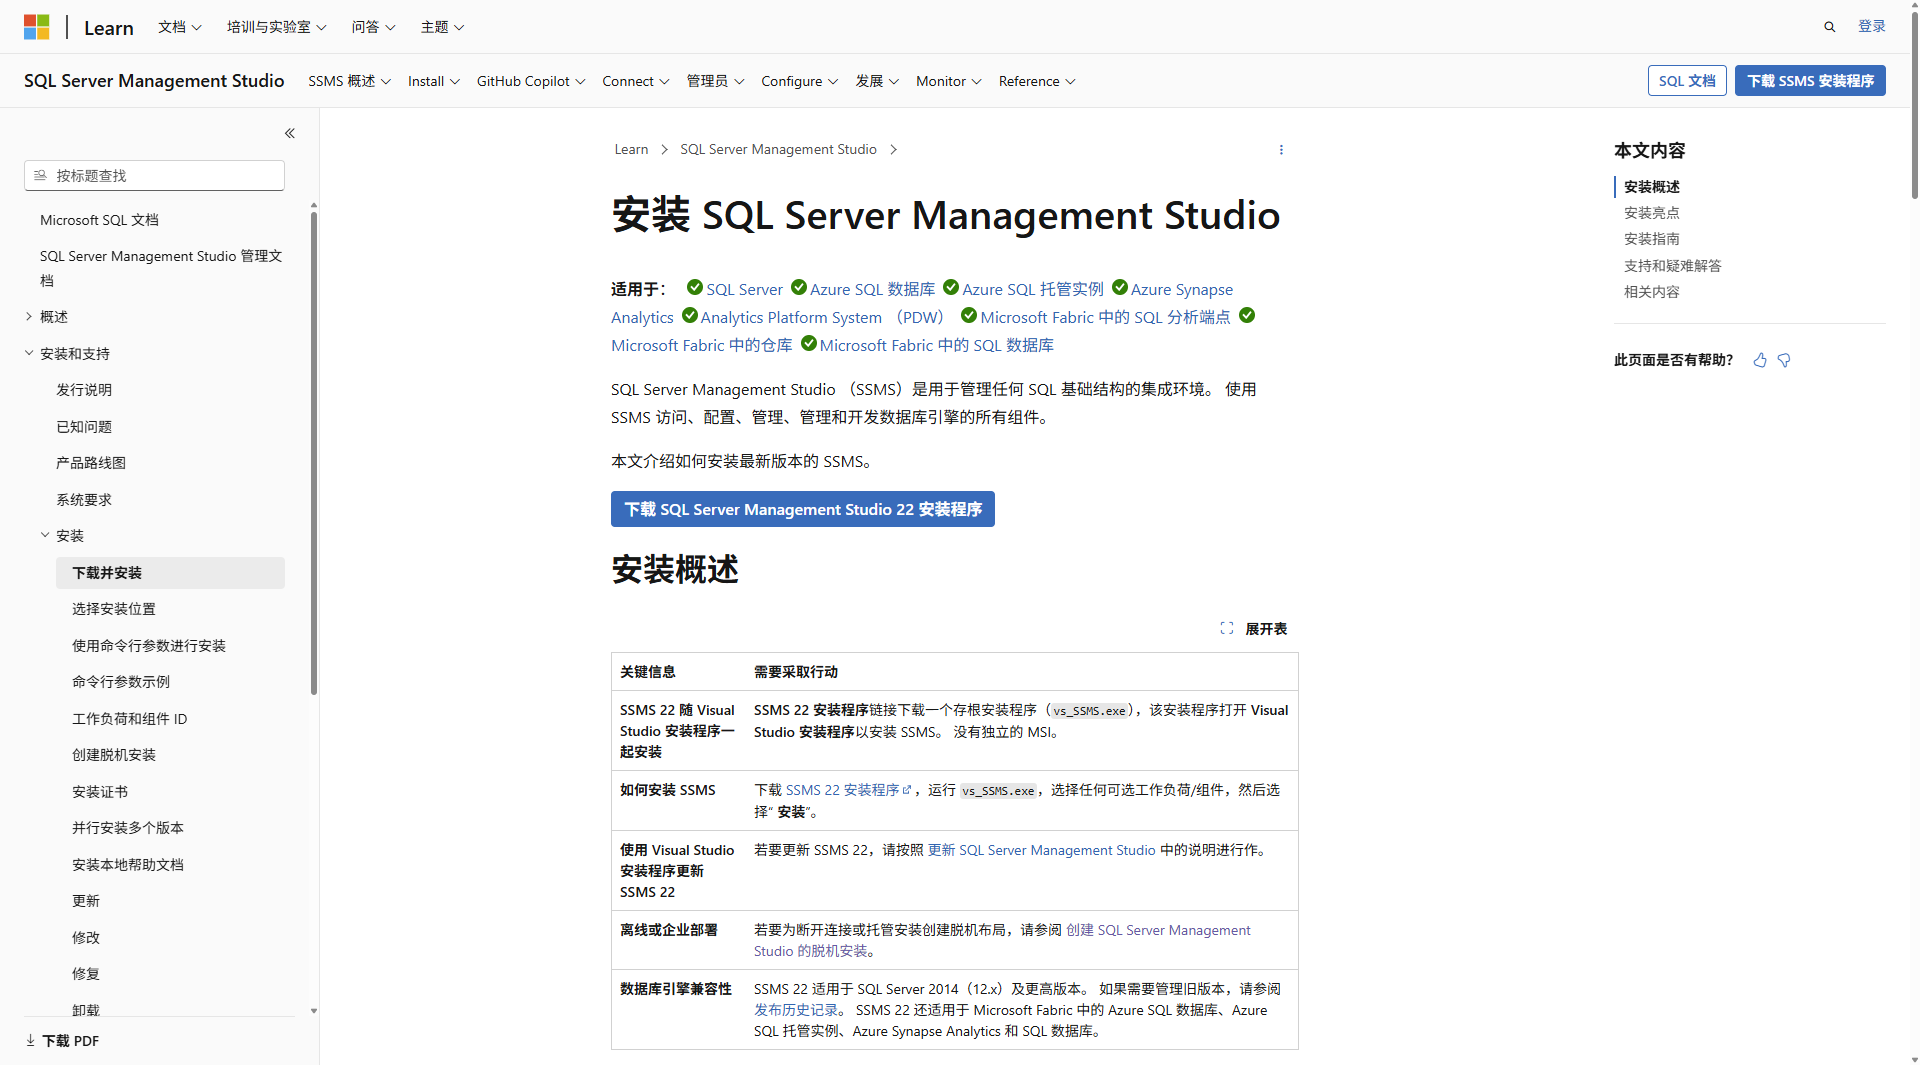Open the 培训与实验室 dropdown menu
This screenshot has height=1065, width=1920.
[x=277, y=27]
